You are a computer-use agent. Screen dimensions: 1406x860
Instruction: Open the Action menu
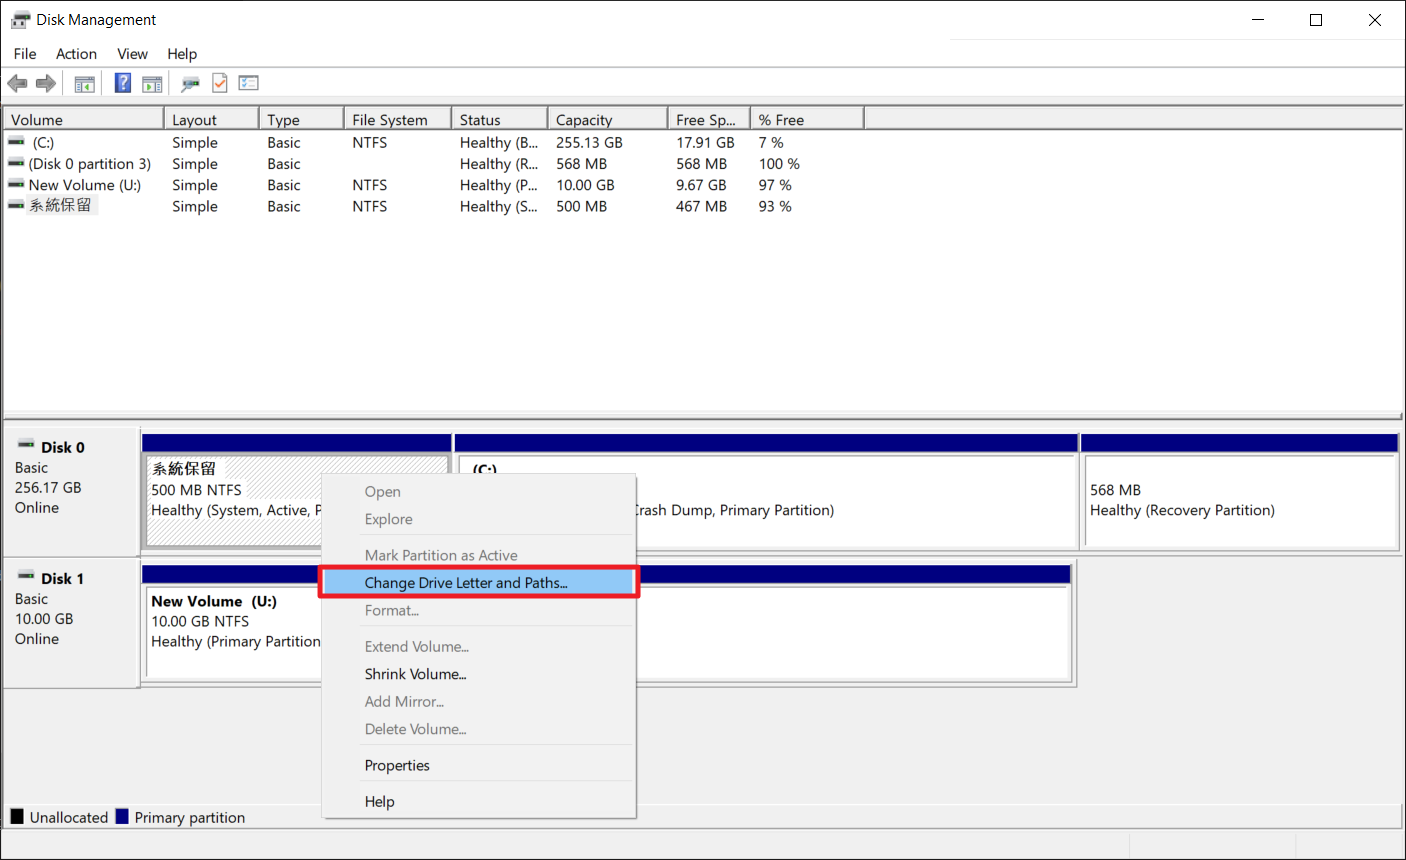(x=76, y=54)
